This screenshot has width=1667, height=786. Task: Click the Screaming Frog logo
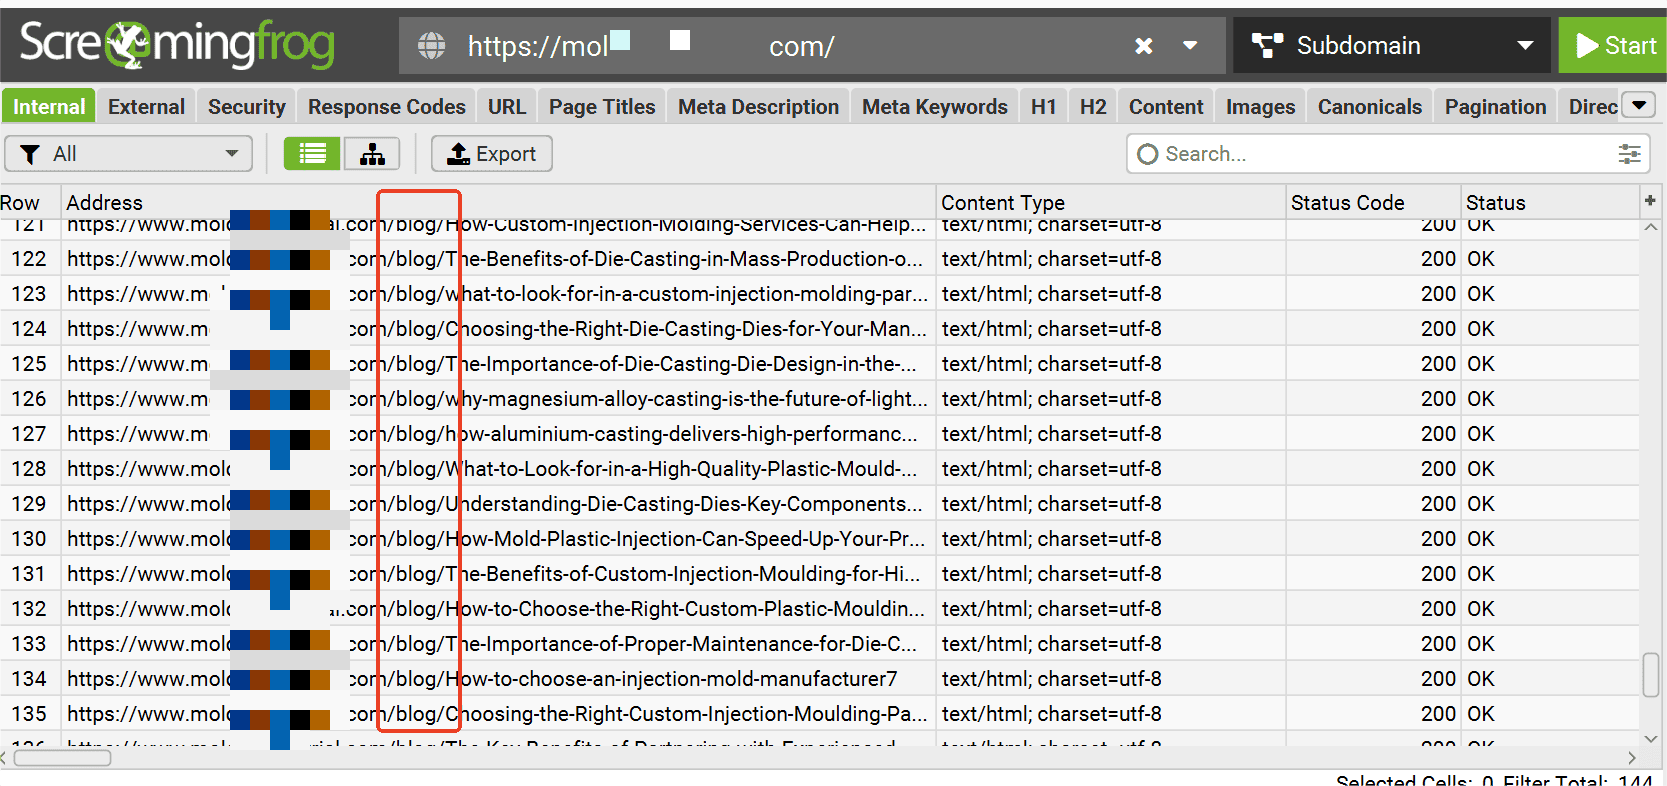pyautogui.click(x=177, y=45)
